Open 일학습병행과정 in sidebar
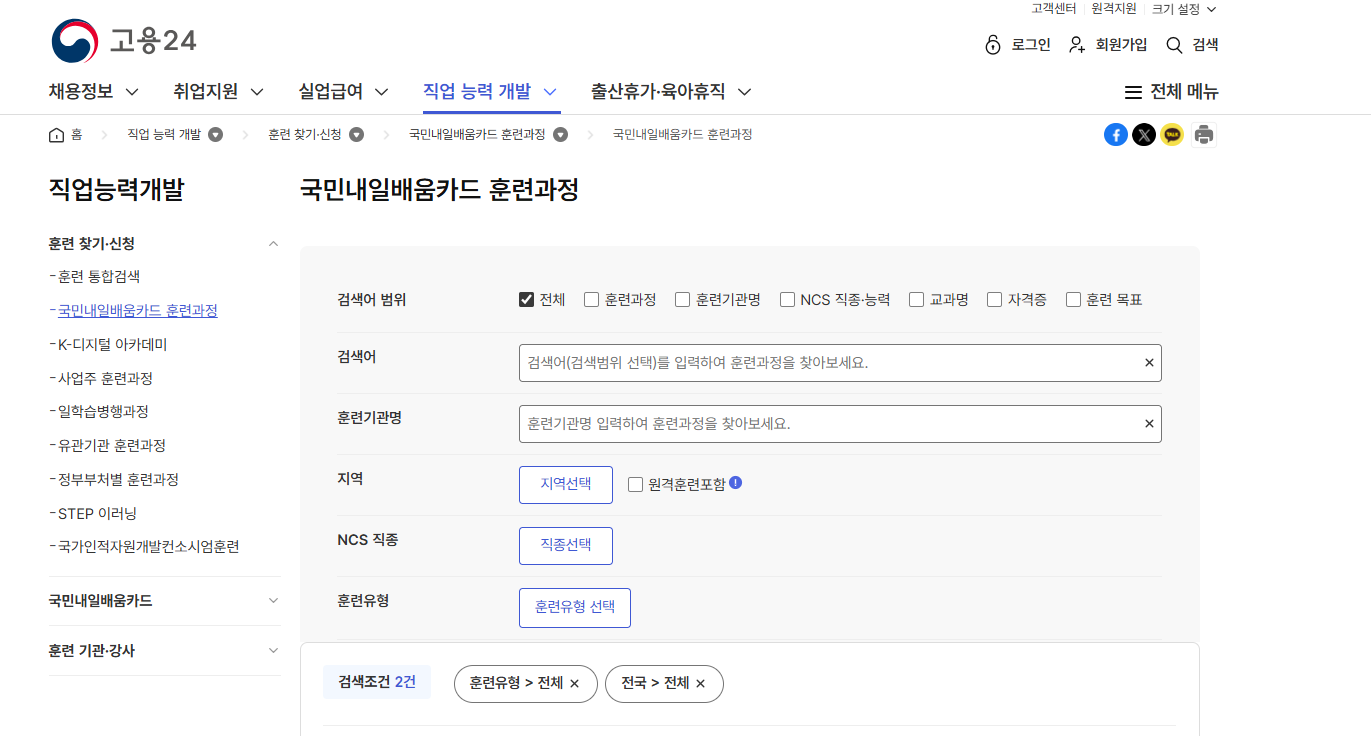The width and height of the screenshot is (1371, 736). (x=103, y=412)
